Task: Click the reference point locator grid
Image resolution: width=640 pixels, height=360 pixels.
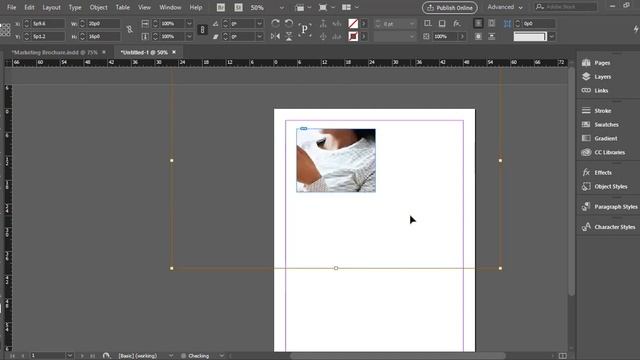Action: pyautogui.click(x=5, y=30)
